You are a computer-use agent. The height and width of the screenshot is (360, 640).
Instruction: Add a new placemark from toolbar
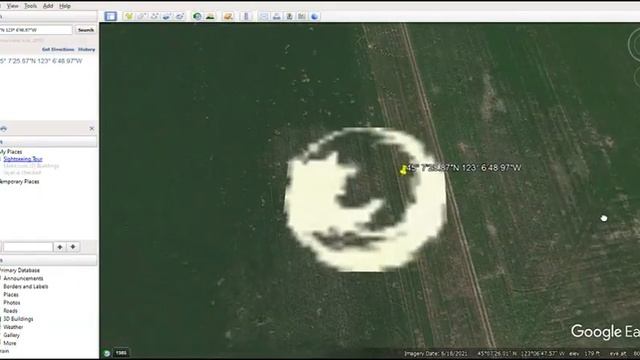point(129,16)
